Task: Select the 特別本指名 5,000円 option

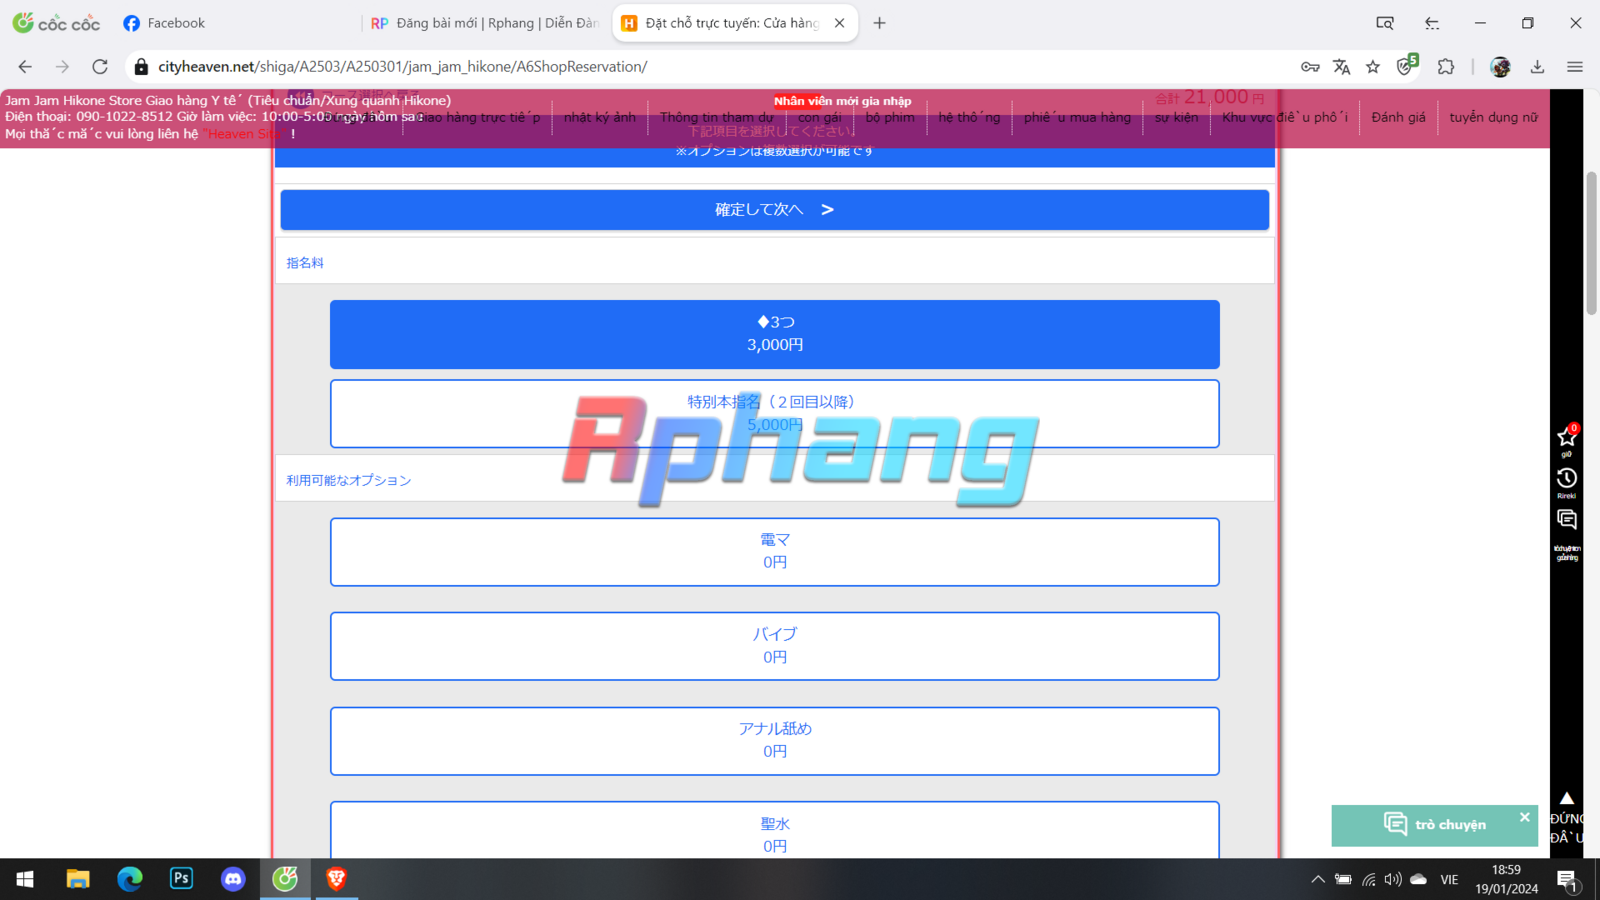Action: (x=775, y=413)
